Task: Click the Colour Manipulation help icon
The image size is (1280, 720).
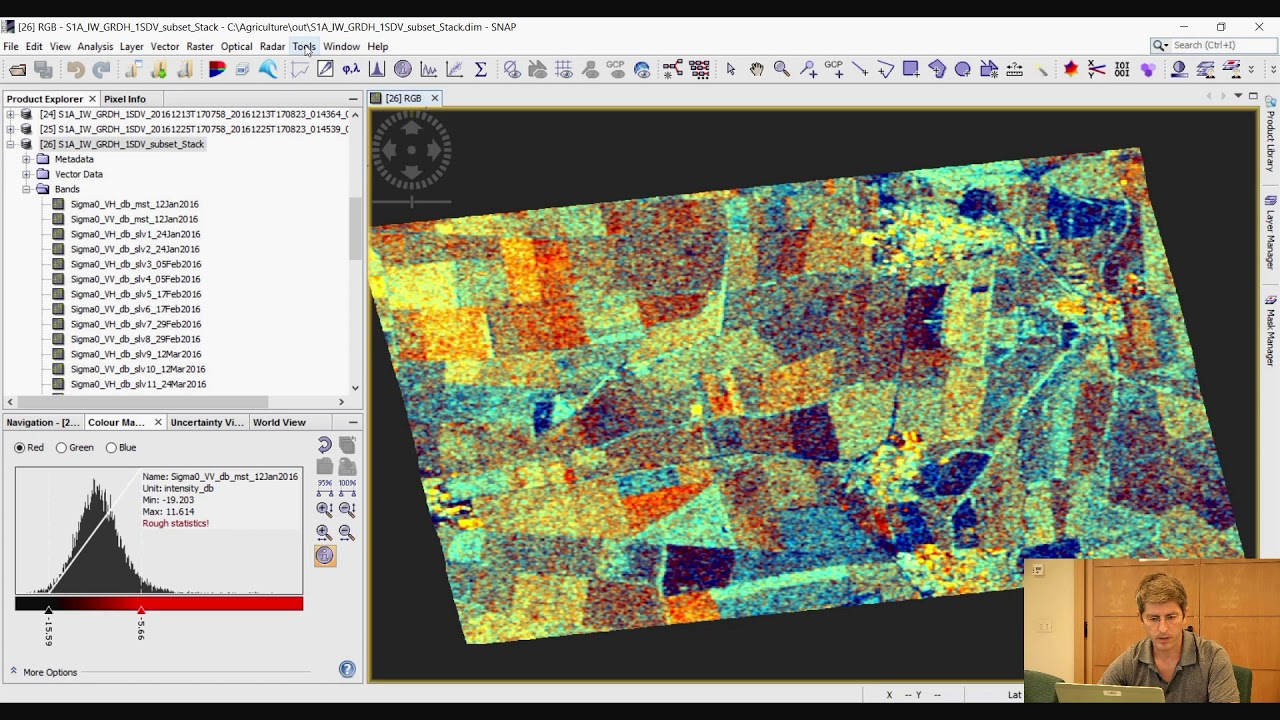Action: tap(347, 669)
